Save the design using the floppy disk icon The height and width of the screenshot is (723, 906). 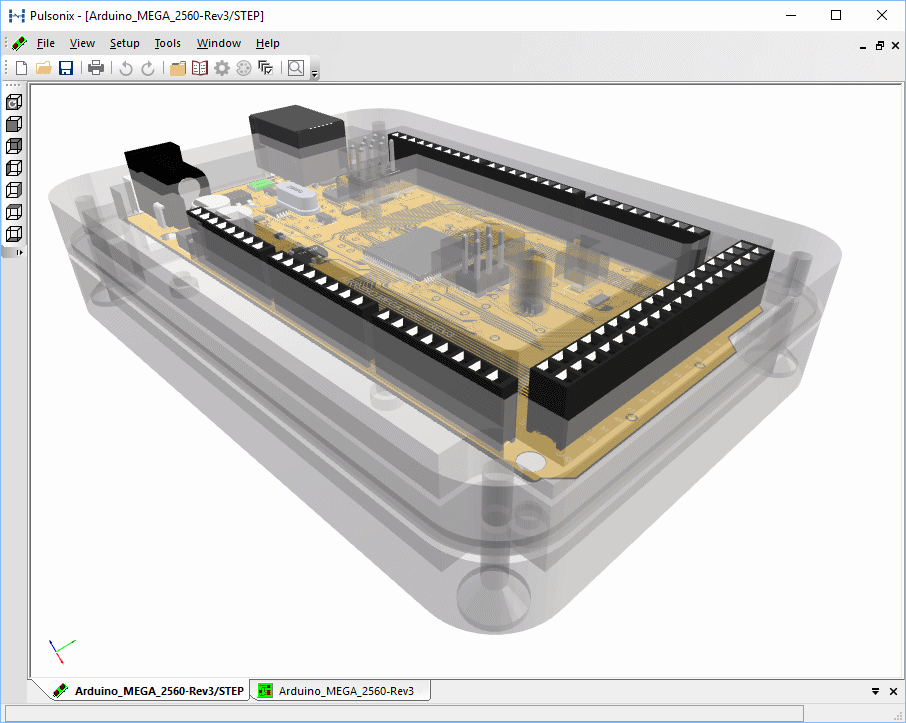click(x=66, y=68)
